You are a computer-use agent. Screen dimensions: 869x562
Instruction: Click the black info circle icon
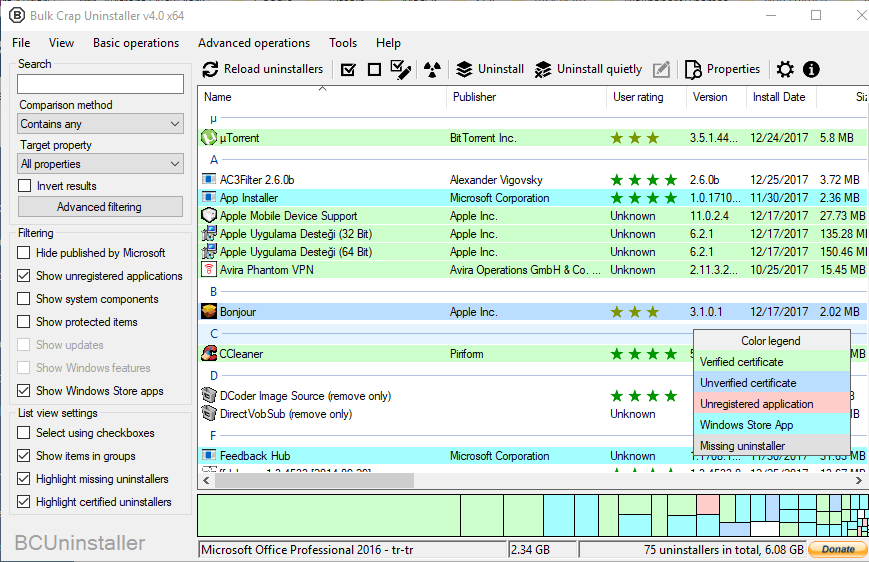(x=811, y=69)
